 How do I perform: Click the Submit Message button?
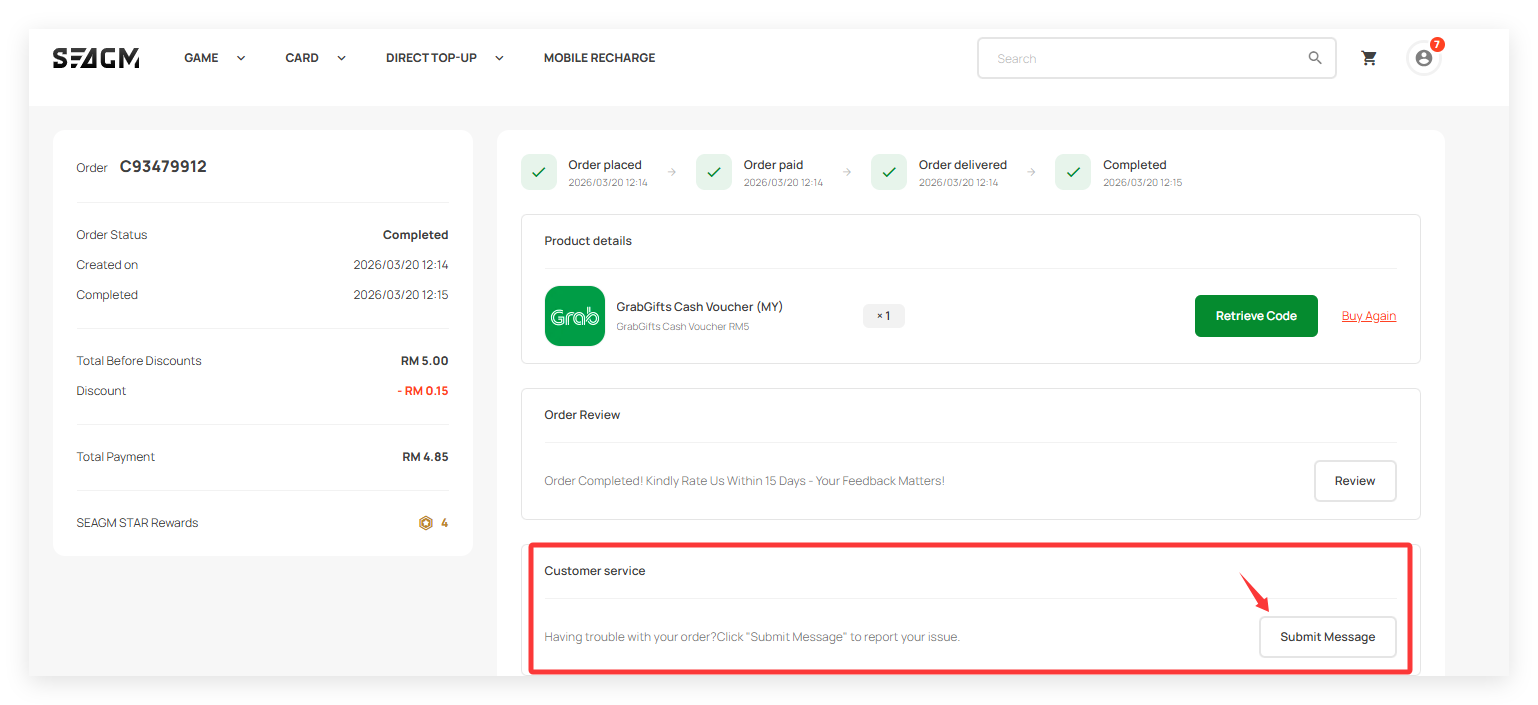tap(1327, 637)
